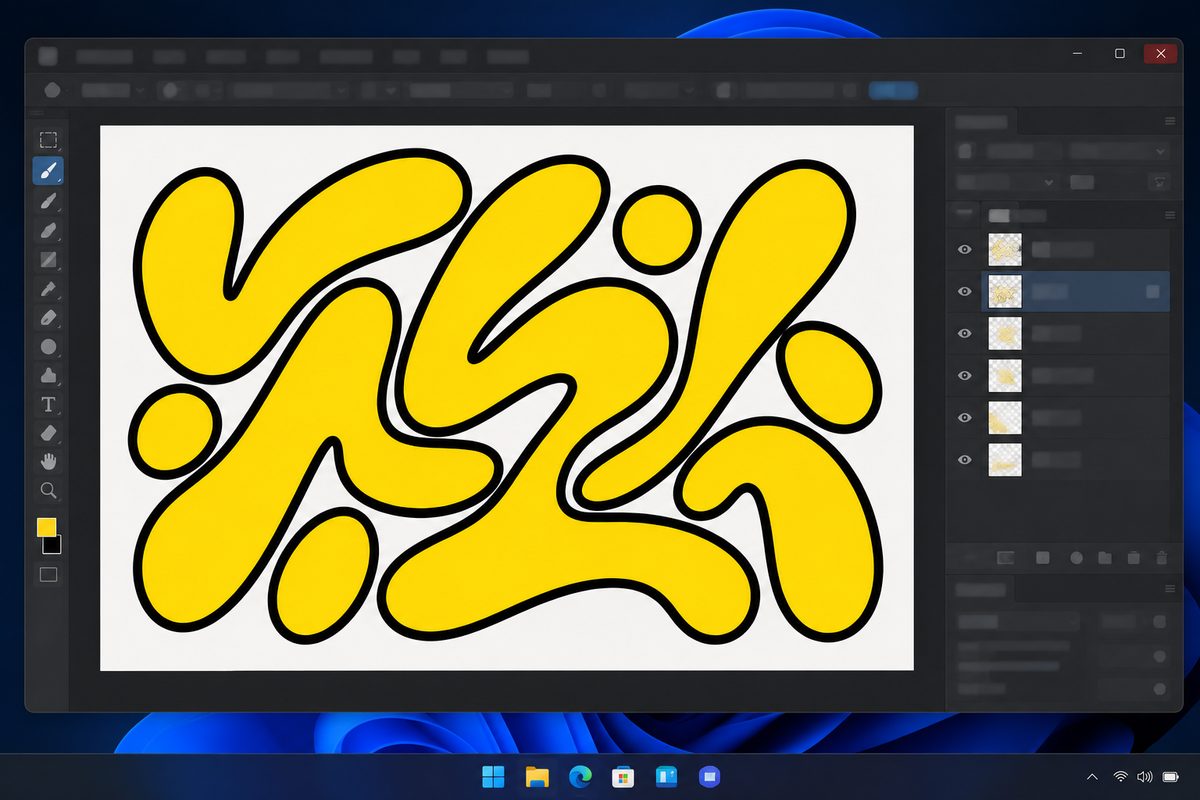This screenshot has width=1200, height=800.
Task: Open the Windows Start menu
Action: (x=494, y=777)
